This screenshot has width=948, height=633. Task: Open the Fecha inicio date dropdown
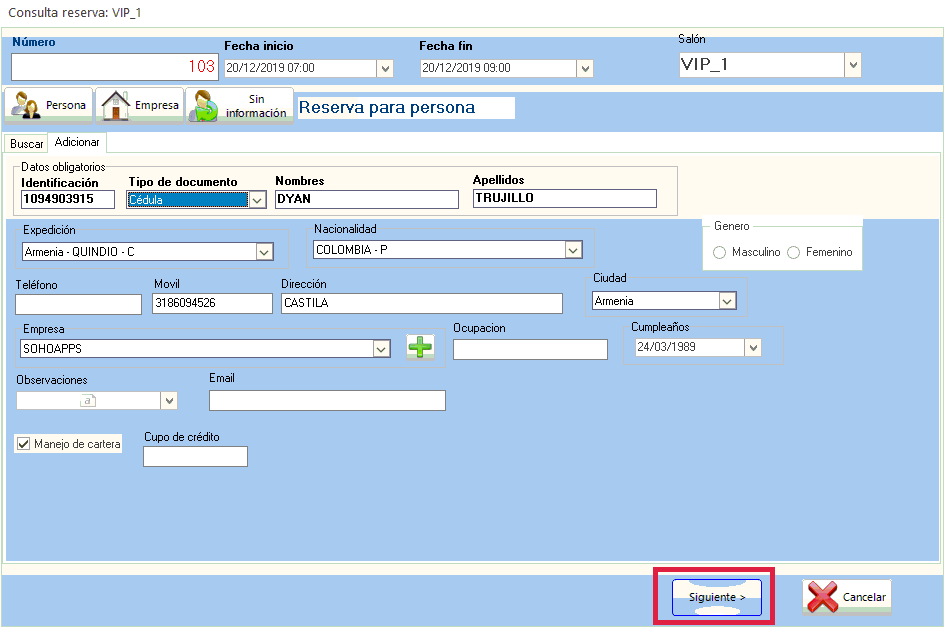(x=385, y=68)
